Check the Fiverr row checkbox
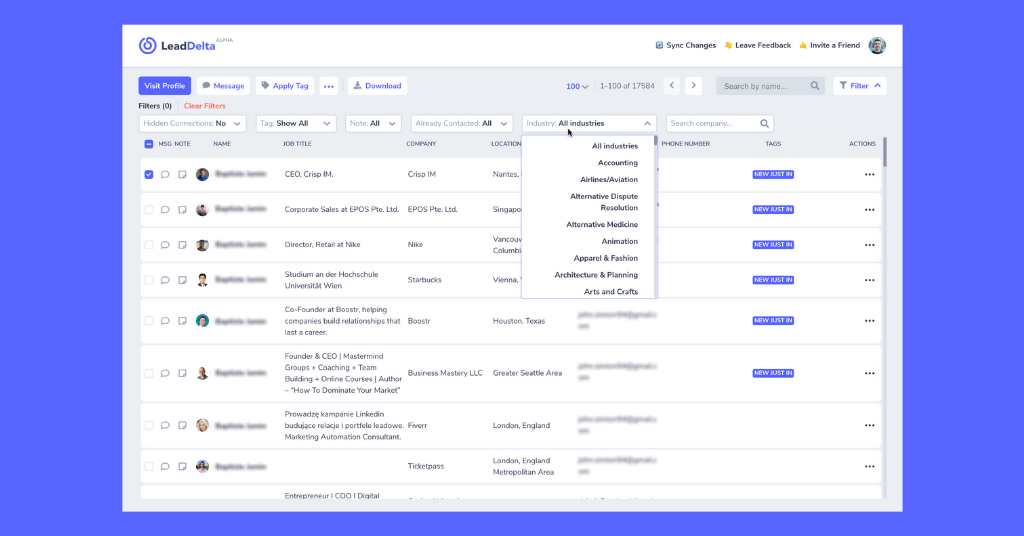1024x536 pixels. pyautogui.click(x=149, y=426)
